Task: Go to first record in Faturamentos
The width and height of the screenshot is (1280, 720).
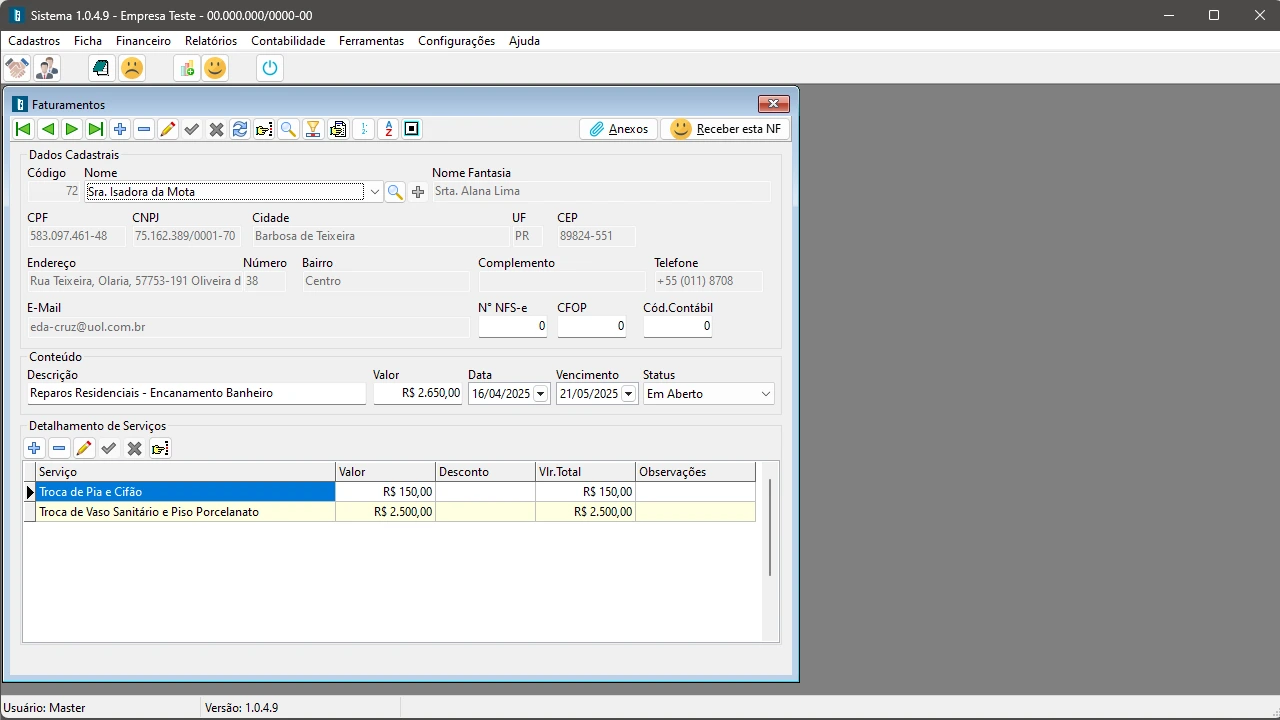Action: point(23,129)
